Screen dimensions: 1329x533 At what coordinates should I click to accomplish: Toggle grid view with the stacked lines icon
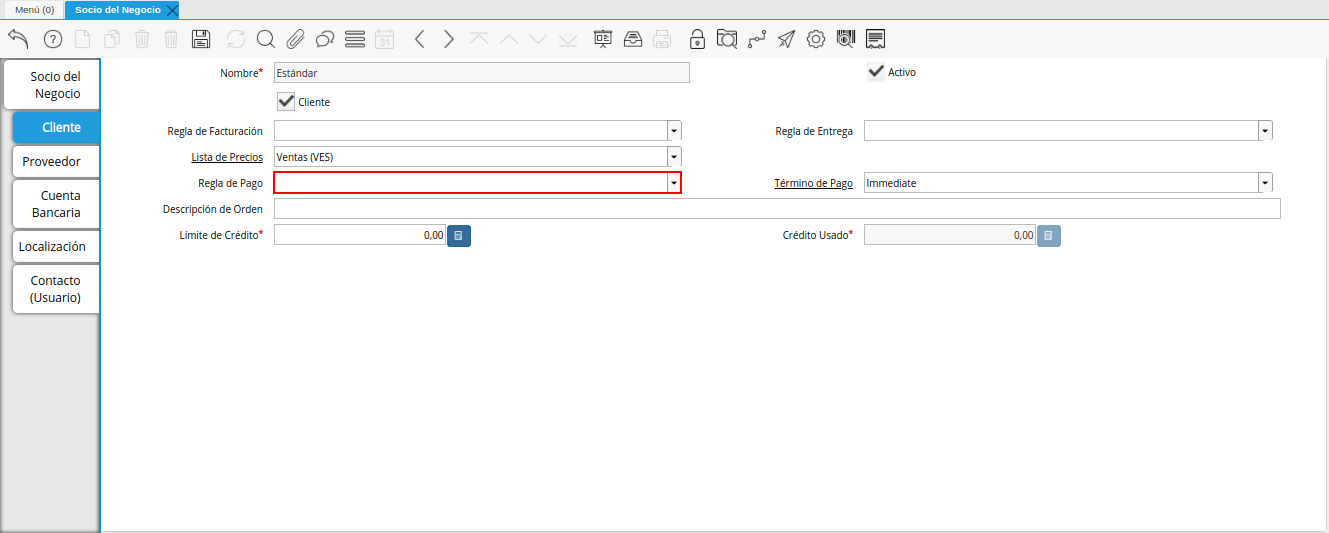coord(354,39)
